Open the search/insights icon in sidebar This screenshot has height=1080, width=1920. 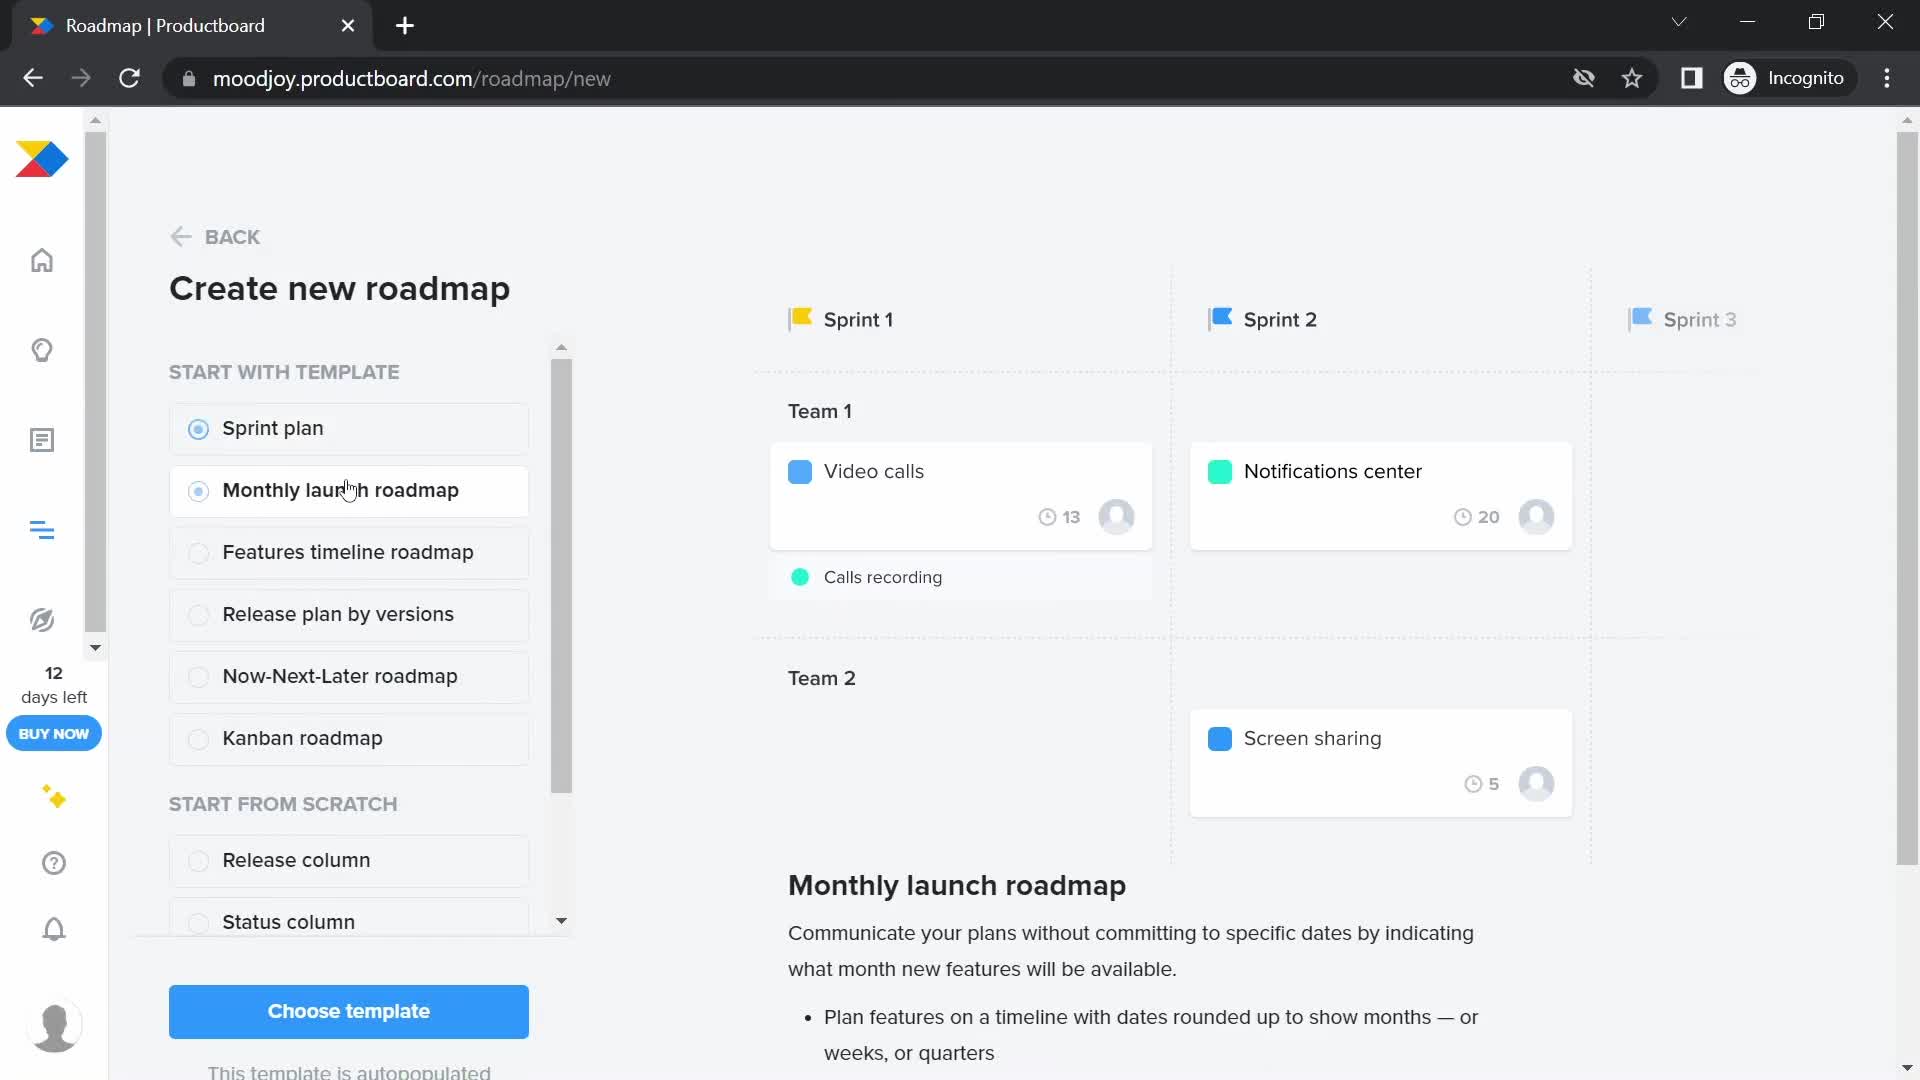(x=42, y=351)
